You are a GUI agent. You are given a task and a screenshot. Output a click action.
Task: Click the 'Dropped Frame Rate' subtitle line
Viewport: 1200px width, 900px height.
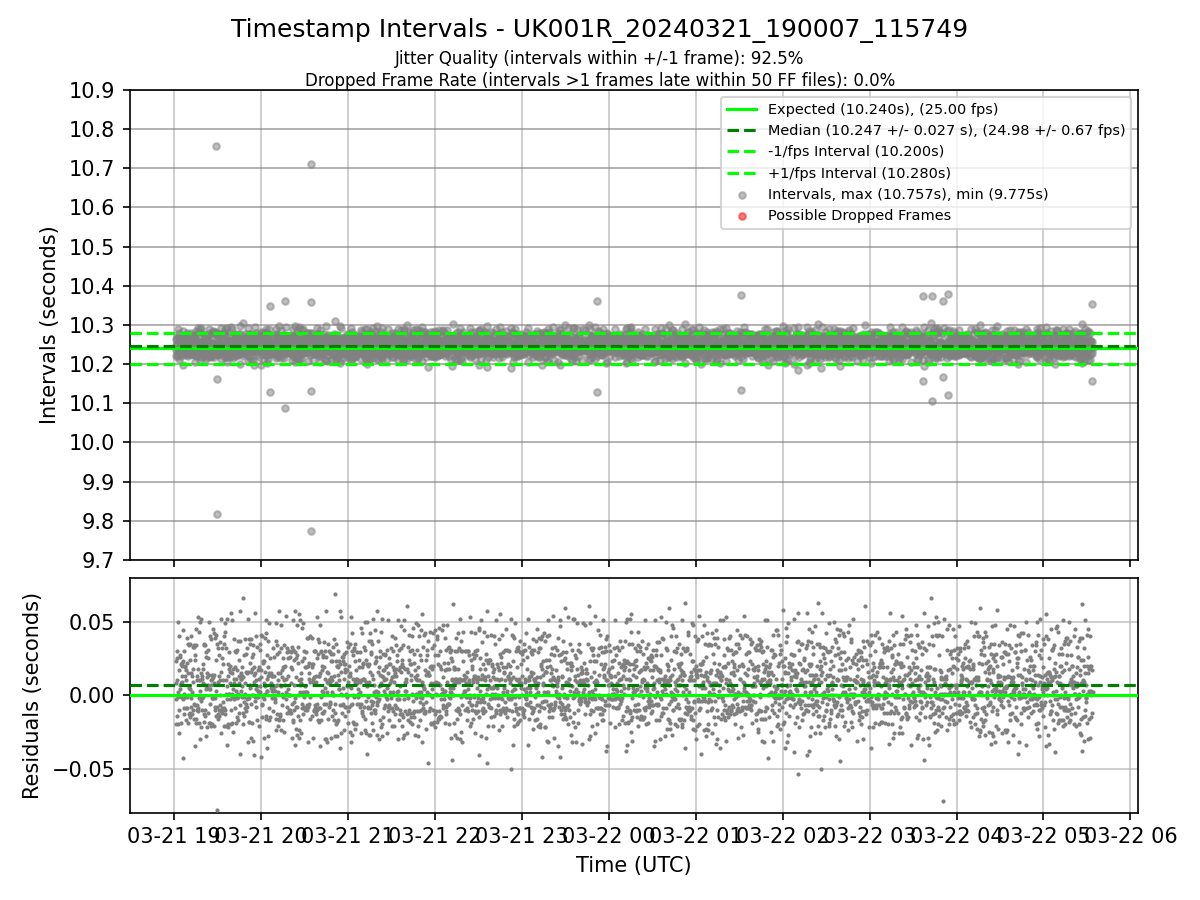tap(599, 80)
